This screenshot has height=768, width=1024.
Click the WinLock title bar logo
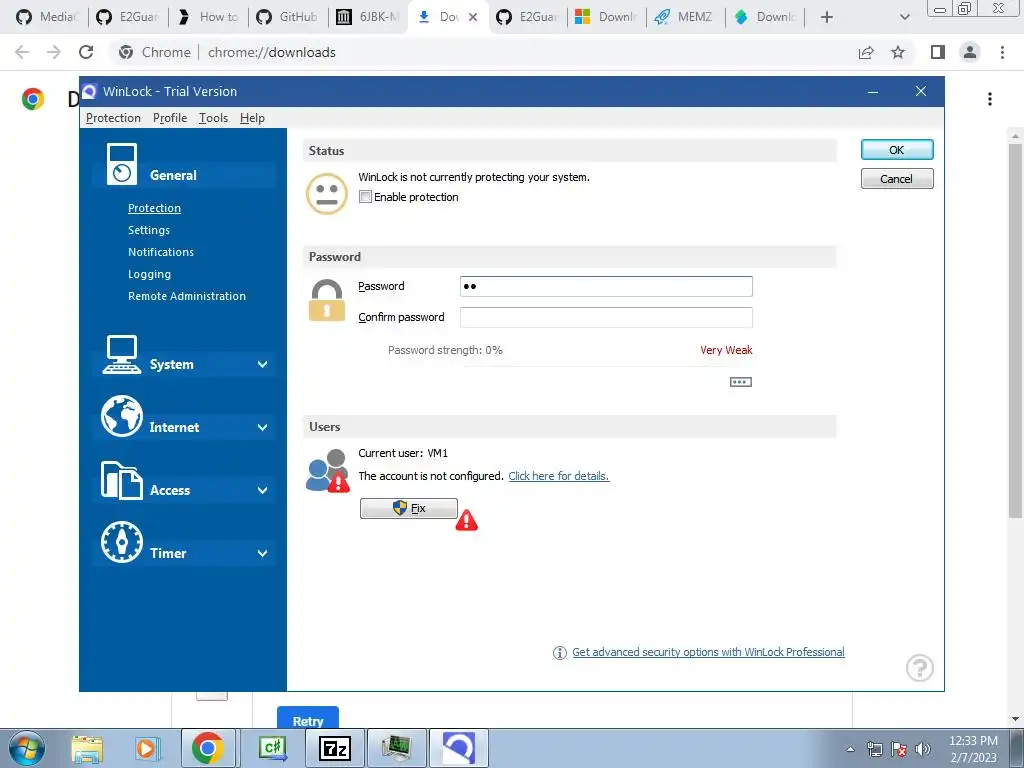click(x=89, y=91)
